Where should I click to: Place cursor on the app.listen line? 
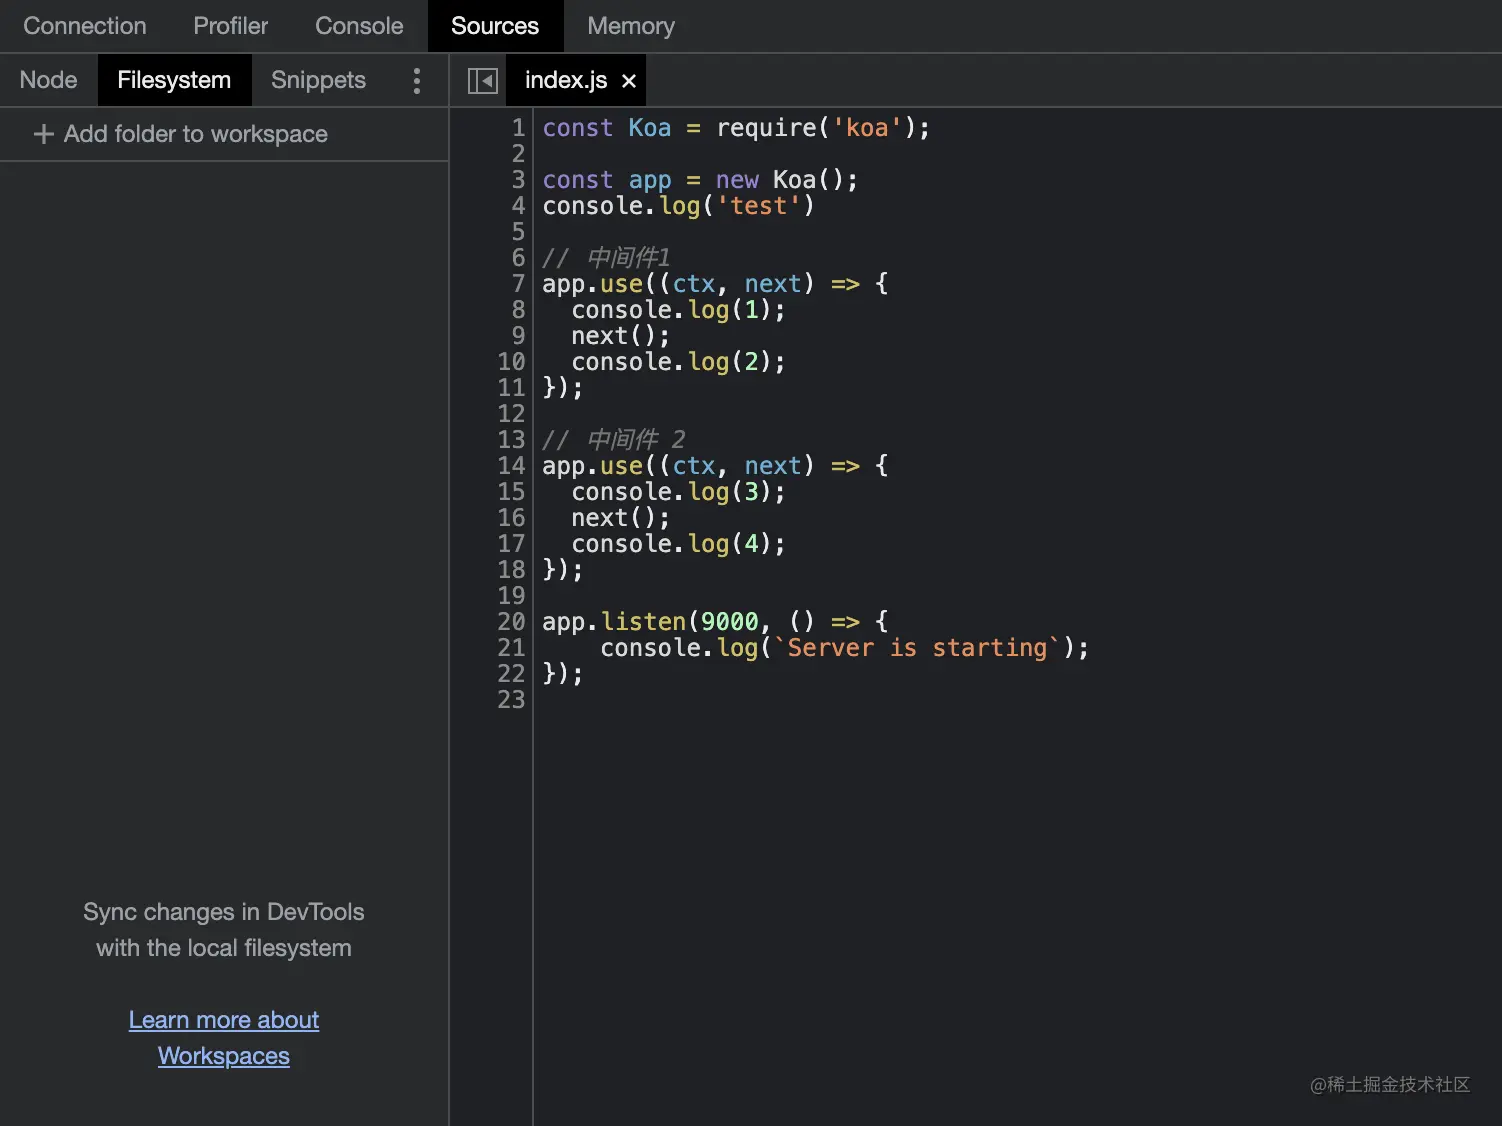click(x=713, y=621)
